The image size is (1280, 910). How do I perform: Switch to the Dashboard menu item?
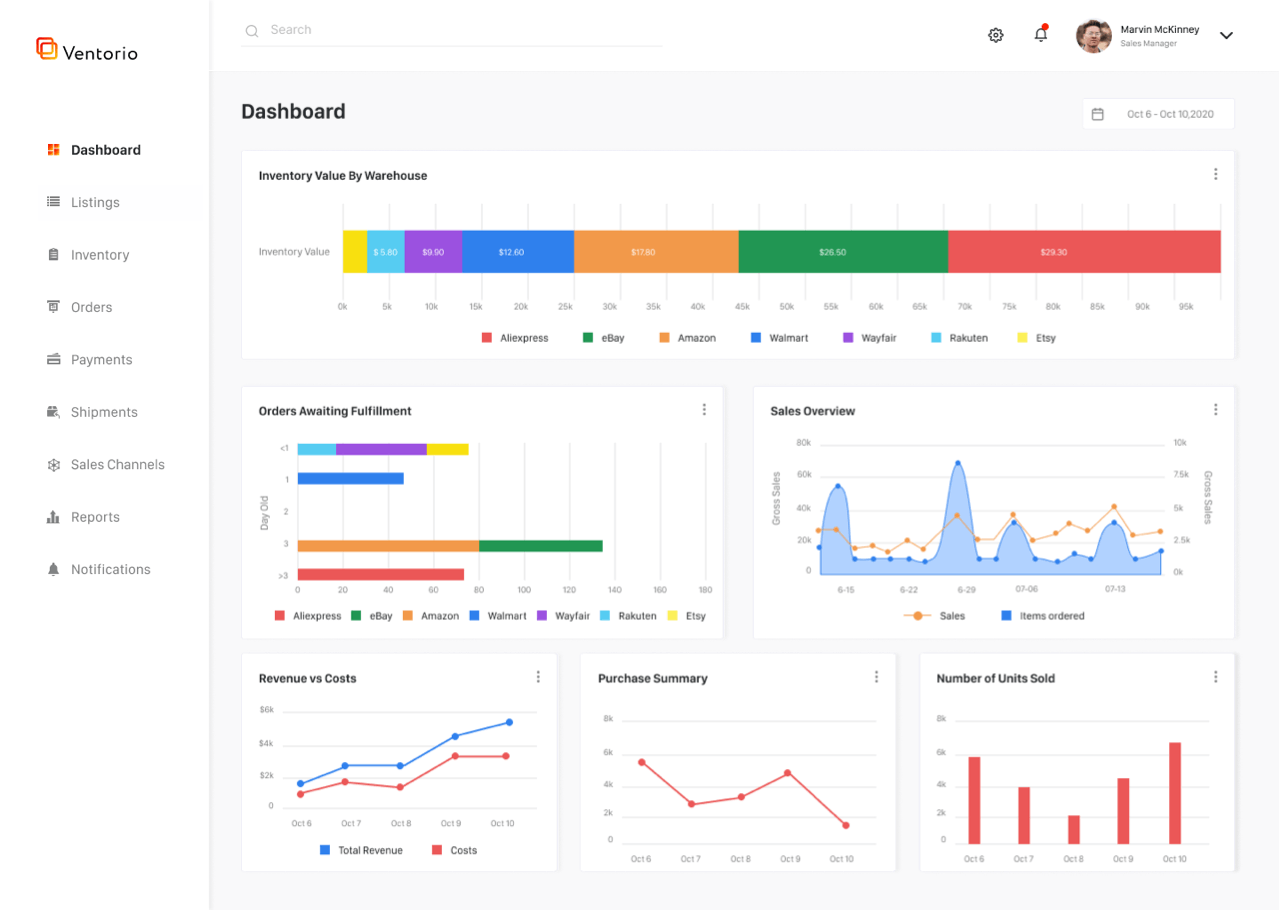pyautogui.click(x=105, y=150)
